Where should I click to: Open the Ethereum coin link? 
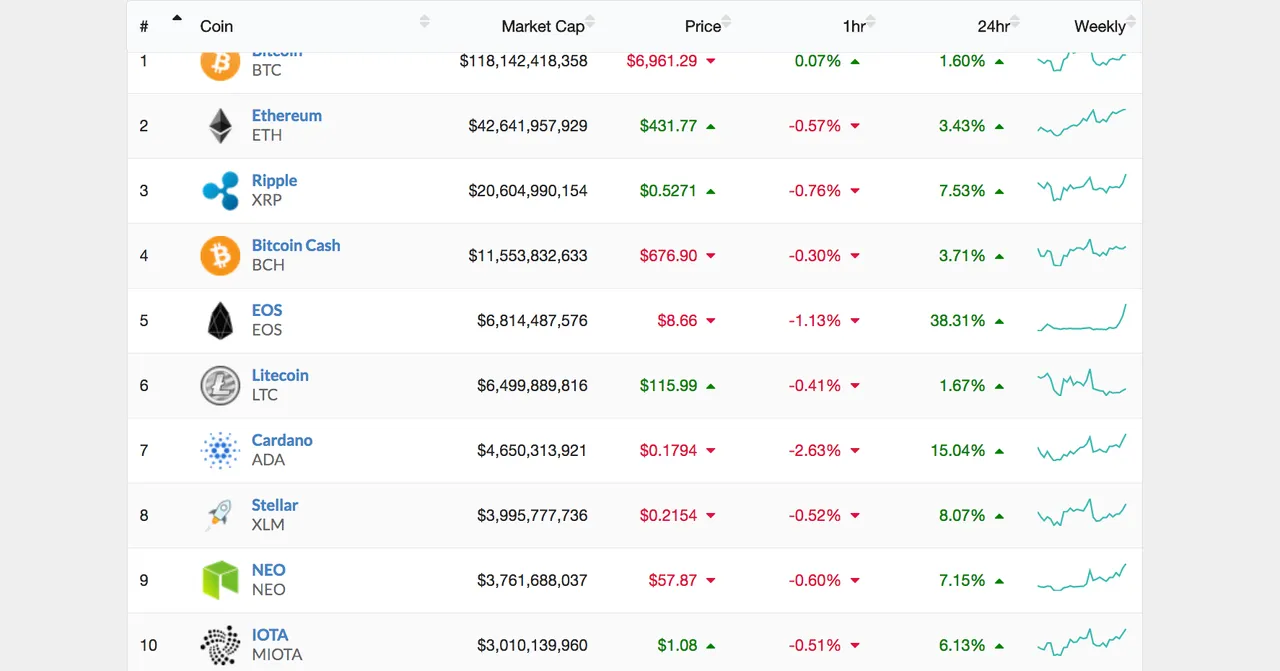coord(287,116)
